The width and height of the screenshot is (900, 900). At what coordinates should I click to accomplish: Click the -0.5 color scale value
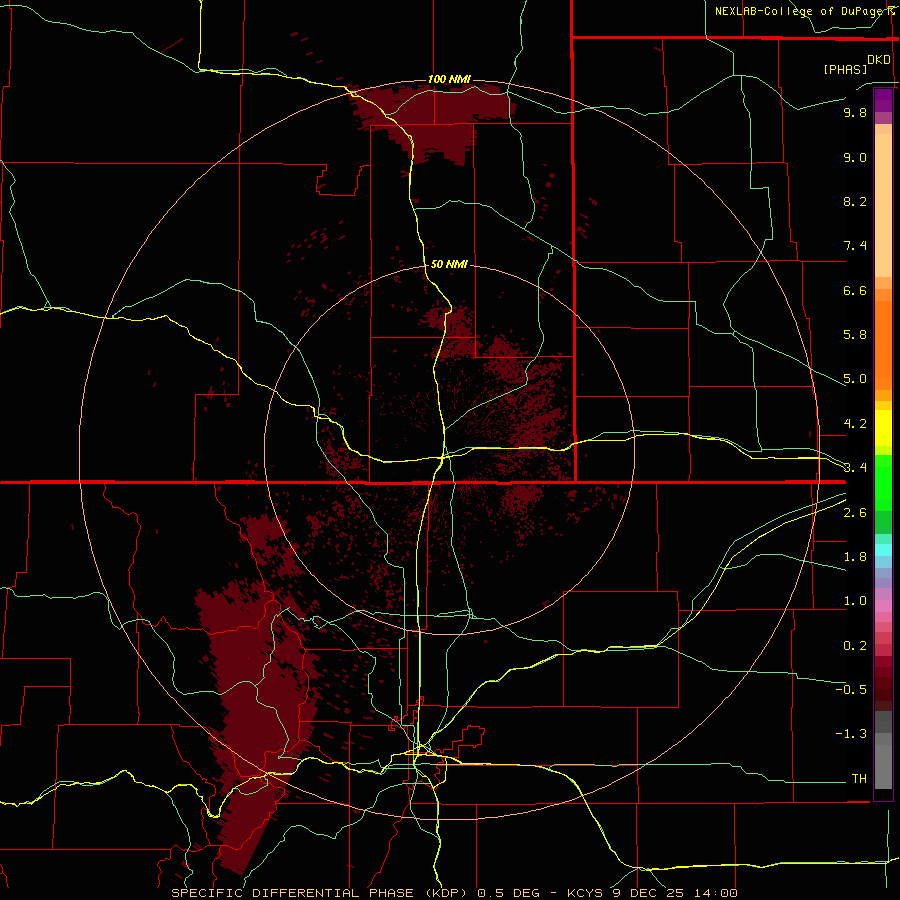coord(851,689)
